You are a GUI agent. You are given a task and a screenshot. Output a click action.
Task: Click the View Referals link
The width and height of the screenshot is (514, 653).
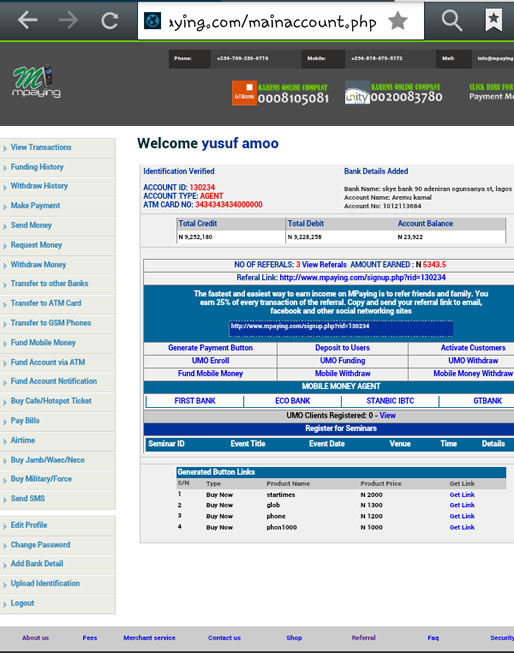pos(324,264)
